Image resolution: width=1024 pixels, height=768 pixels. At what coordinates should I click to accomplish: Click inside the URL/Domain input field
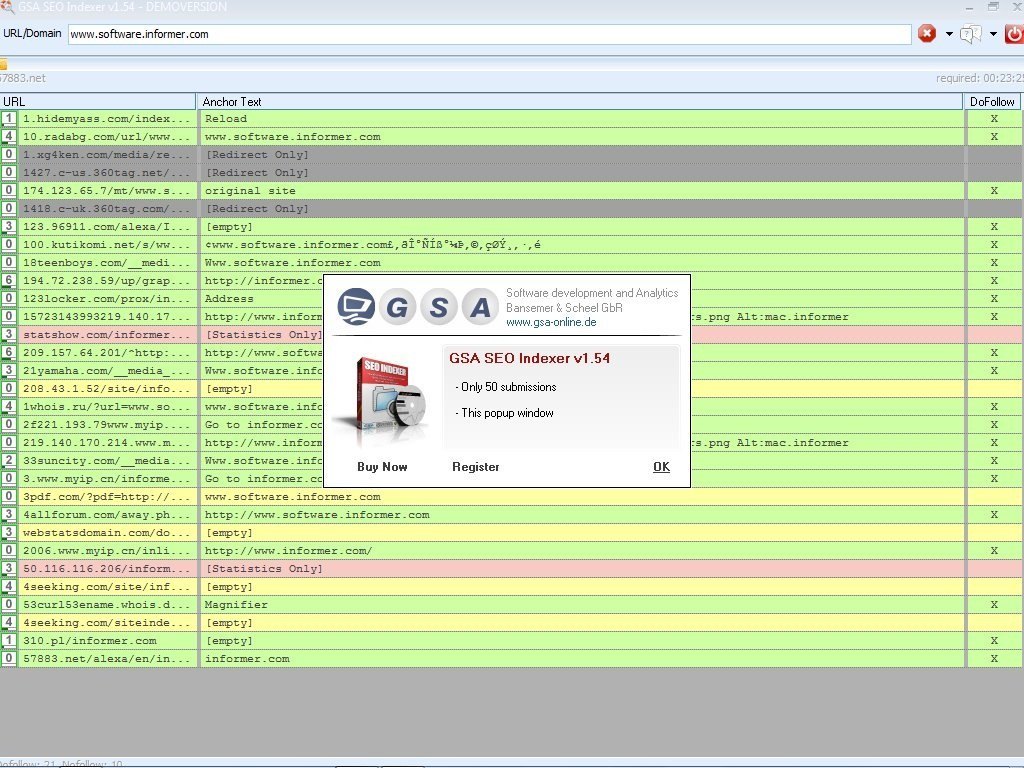point(489,34)
